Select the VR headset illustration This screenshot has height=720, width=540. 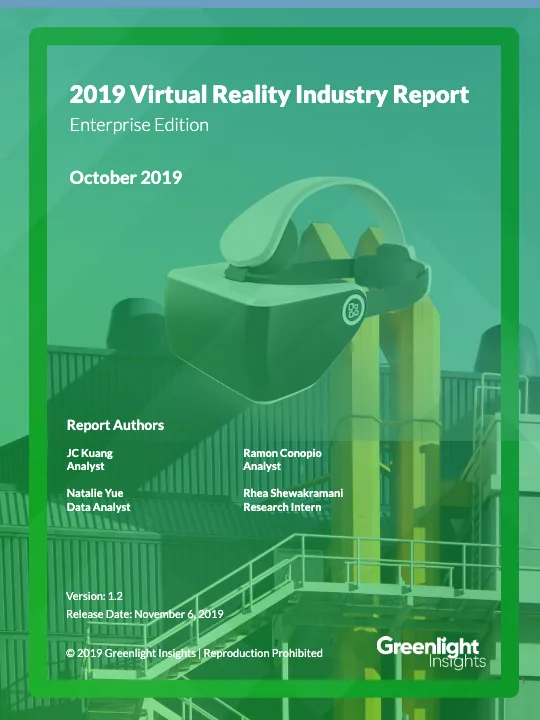(298, 291)
